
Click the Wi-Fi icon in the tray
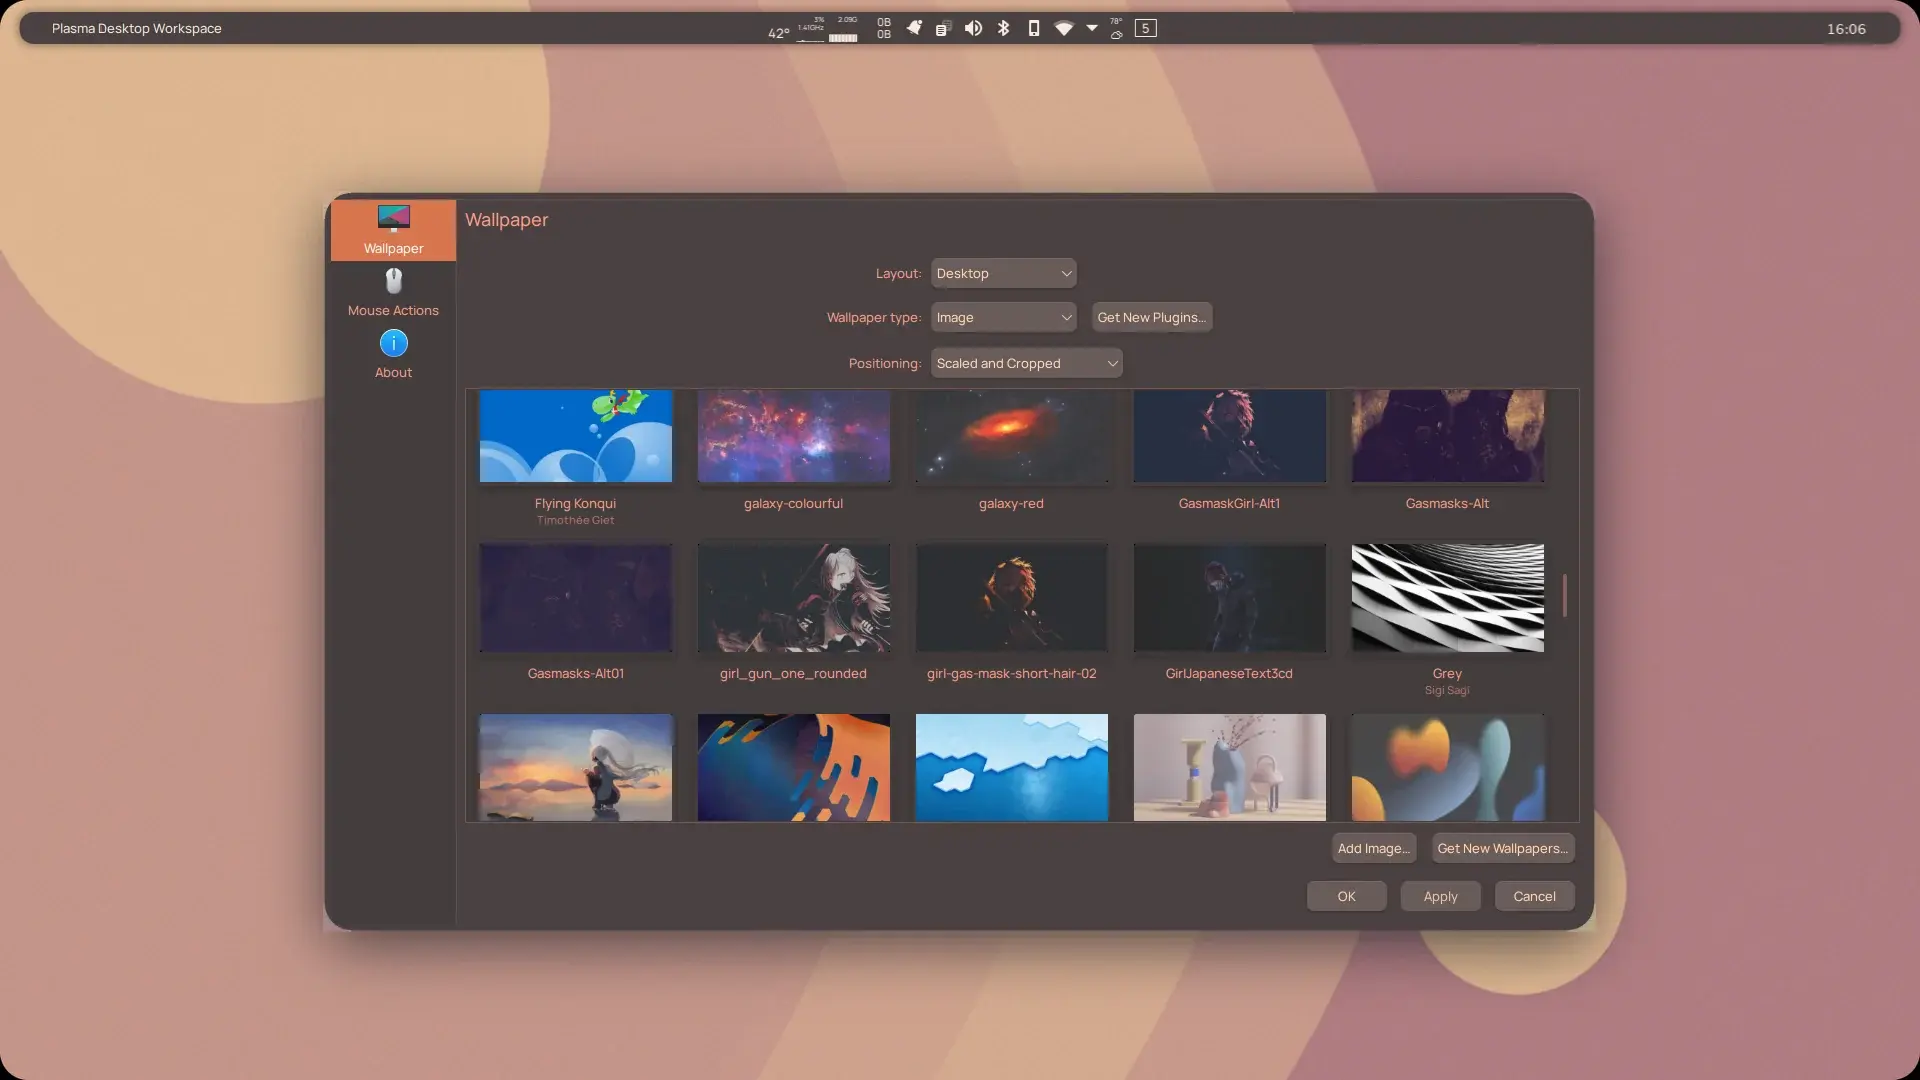(1063, 28)
